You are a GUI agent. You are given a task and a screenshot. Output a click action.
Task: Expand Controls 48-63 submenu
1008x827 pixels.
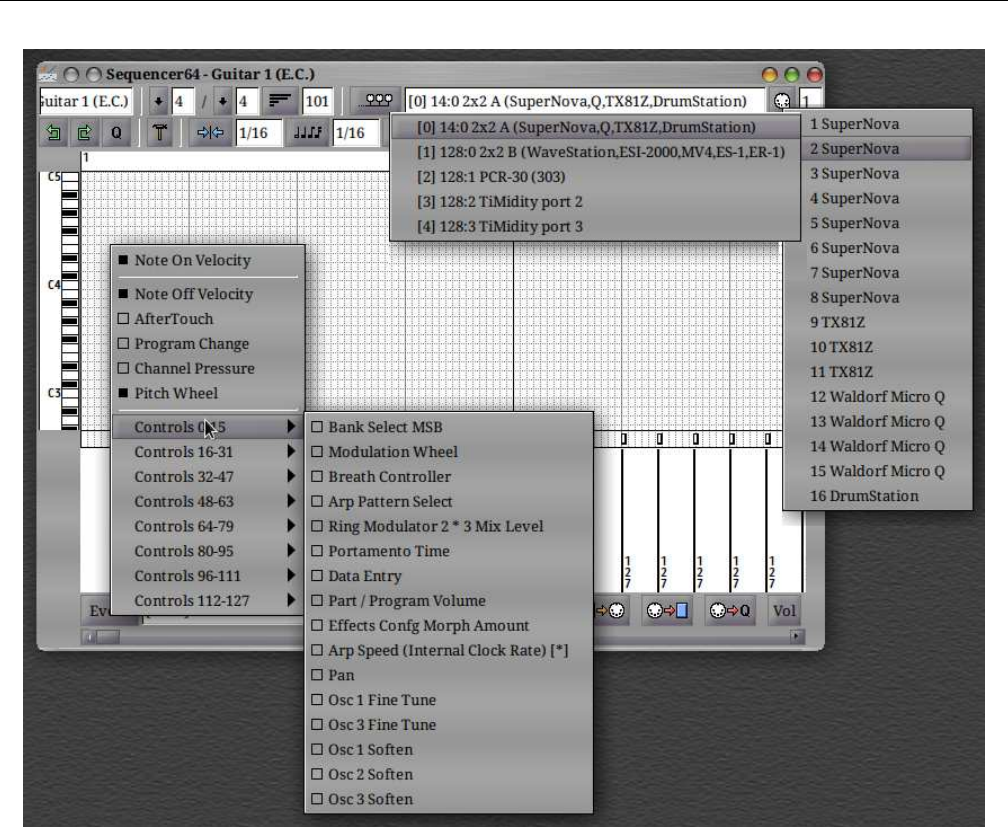(208, 502)
